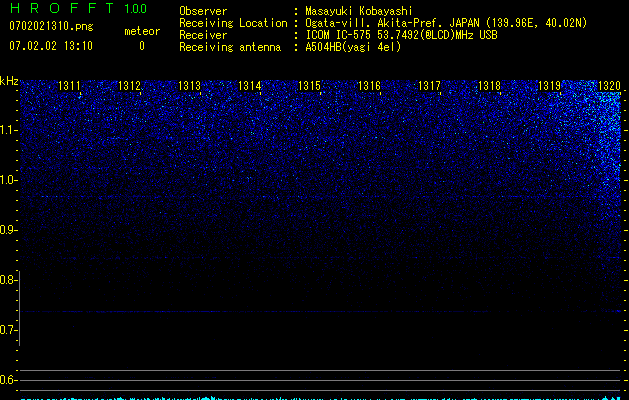Click the 1312 time marker
This screenshot has height=400, width=629.
pyautogui.click(x=129, y=86)
